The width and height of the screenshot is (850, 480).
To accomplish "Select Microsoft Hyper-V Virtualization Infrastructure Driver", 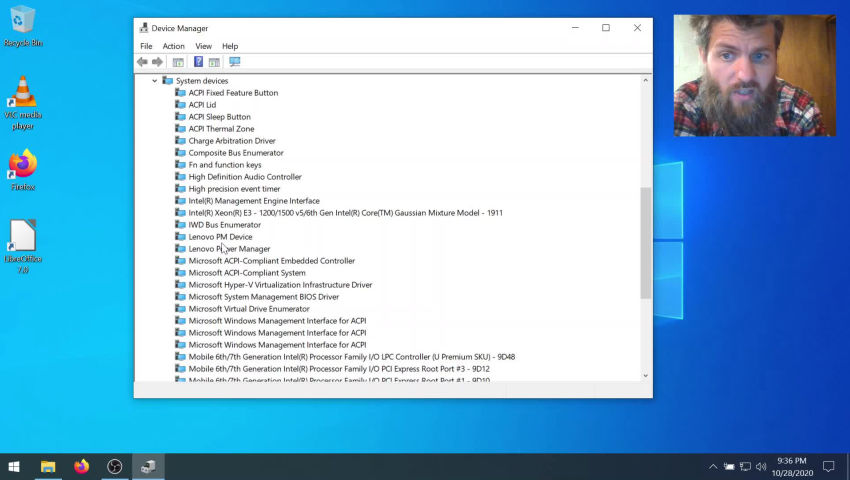I will pos(280,285).
